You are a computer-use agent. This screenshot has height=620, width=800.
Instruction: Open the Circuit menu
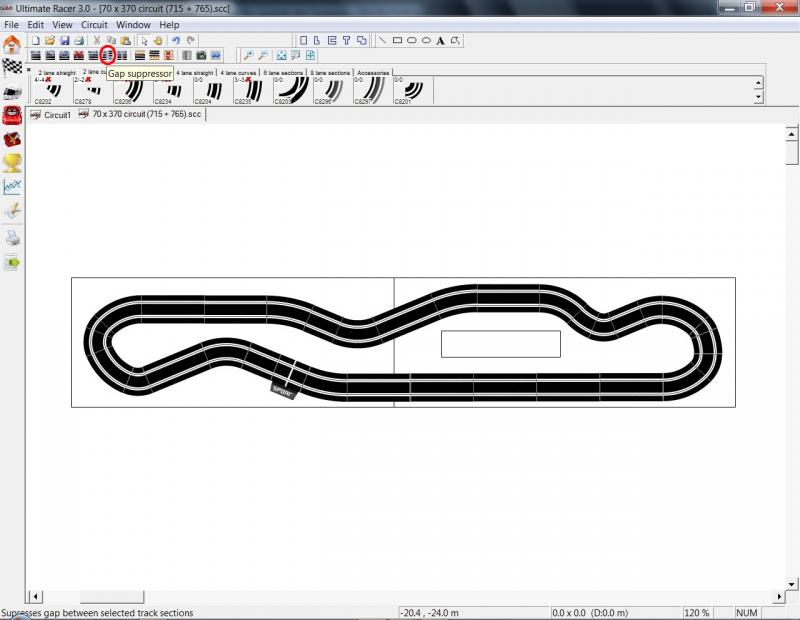coord(94,24)
